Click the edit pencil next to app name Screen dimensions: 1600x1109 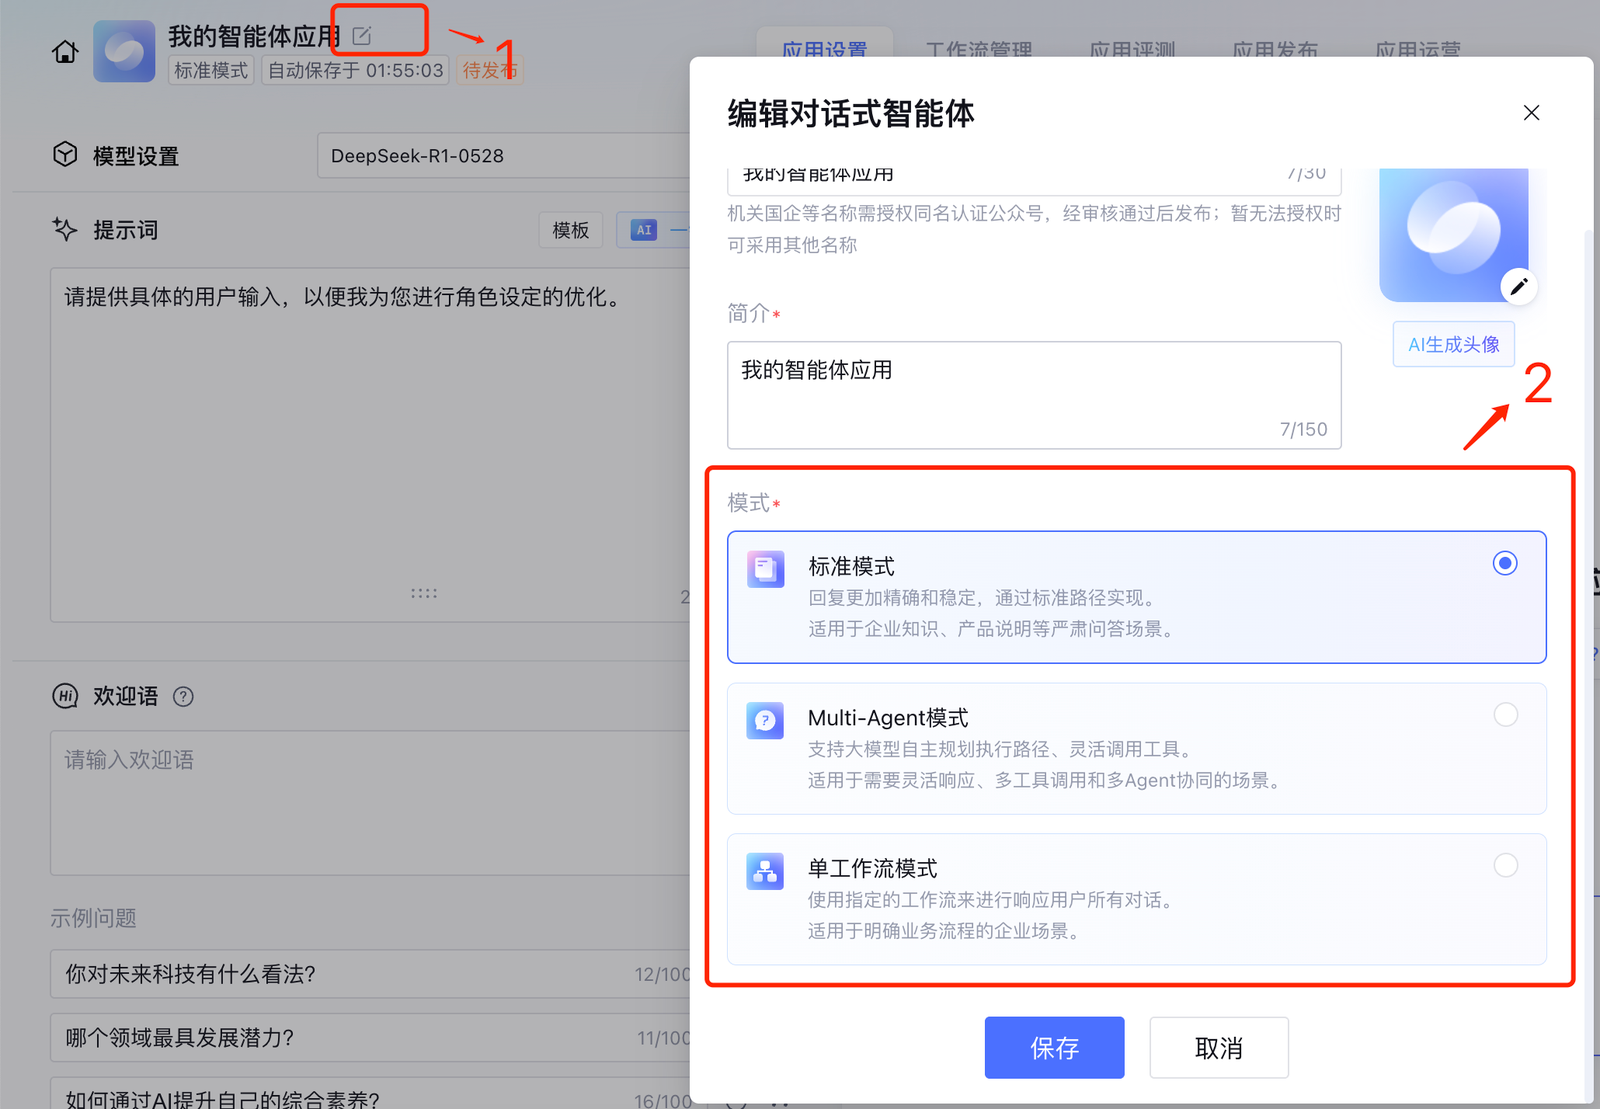click(362, 36)
